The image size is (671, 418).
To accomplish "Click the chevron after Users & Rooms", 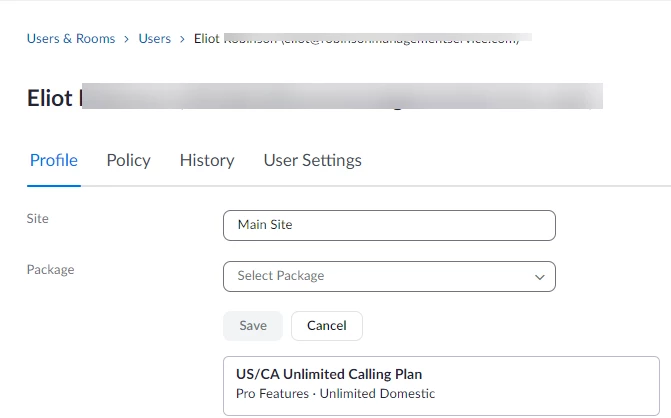I will pos(127,39).
